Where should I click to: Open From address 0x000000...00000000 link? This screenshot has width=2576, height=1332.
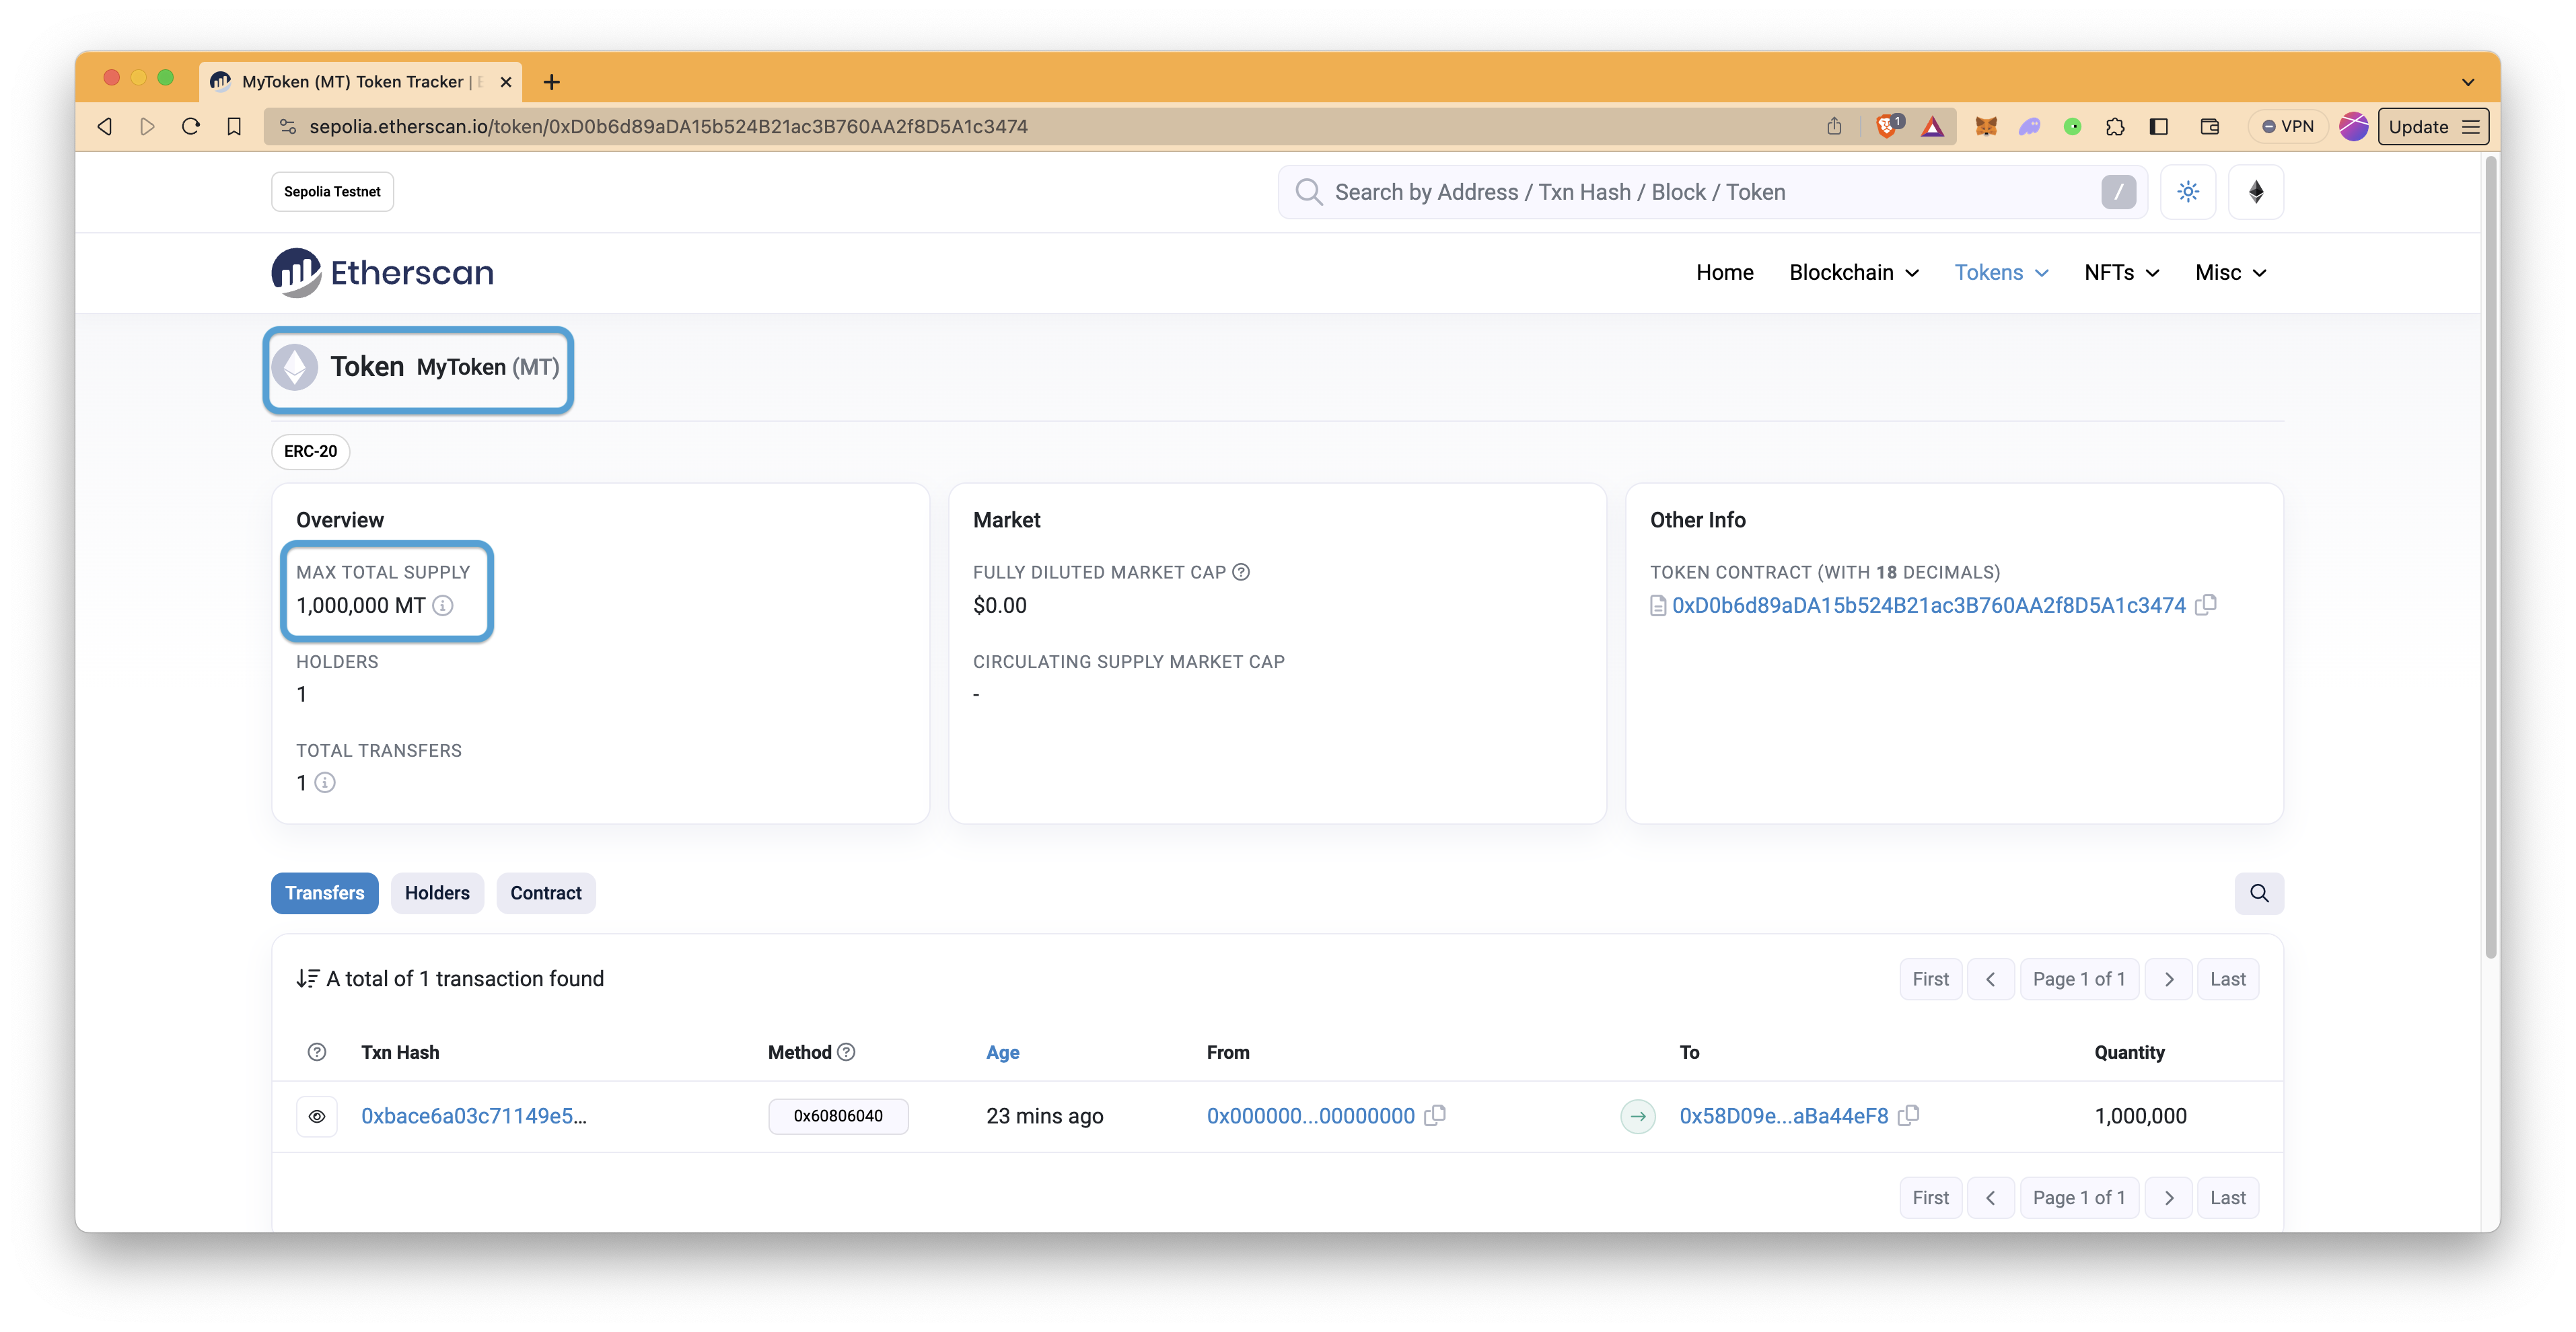1310,1116
